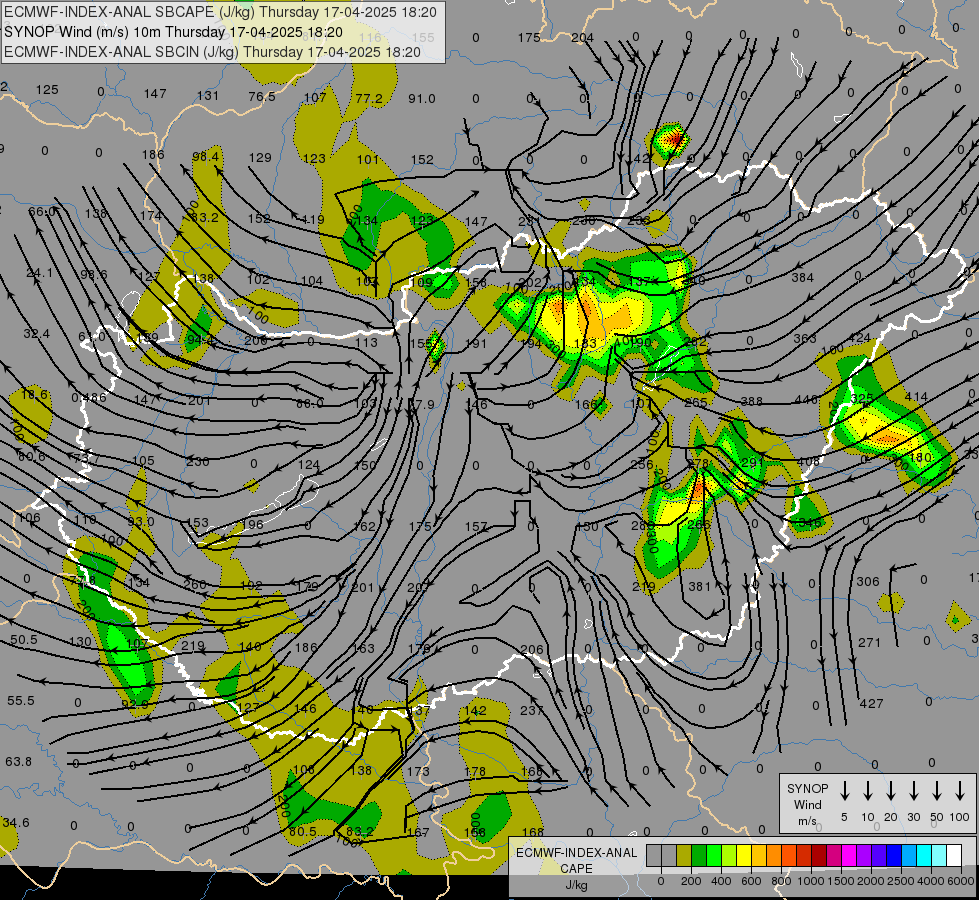Click 'ECMWF-INDEX-ANAL' label in CAPE legend

[576, 853]
